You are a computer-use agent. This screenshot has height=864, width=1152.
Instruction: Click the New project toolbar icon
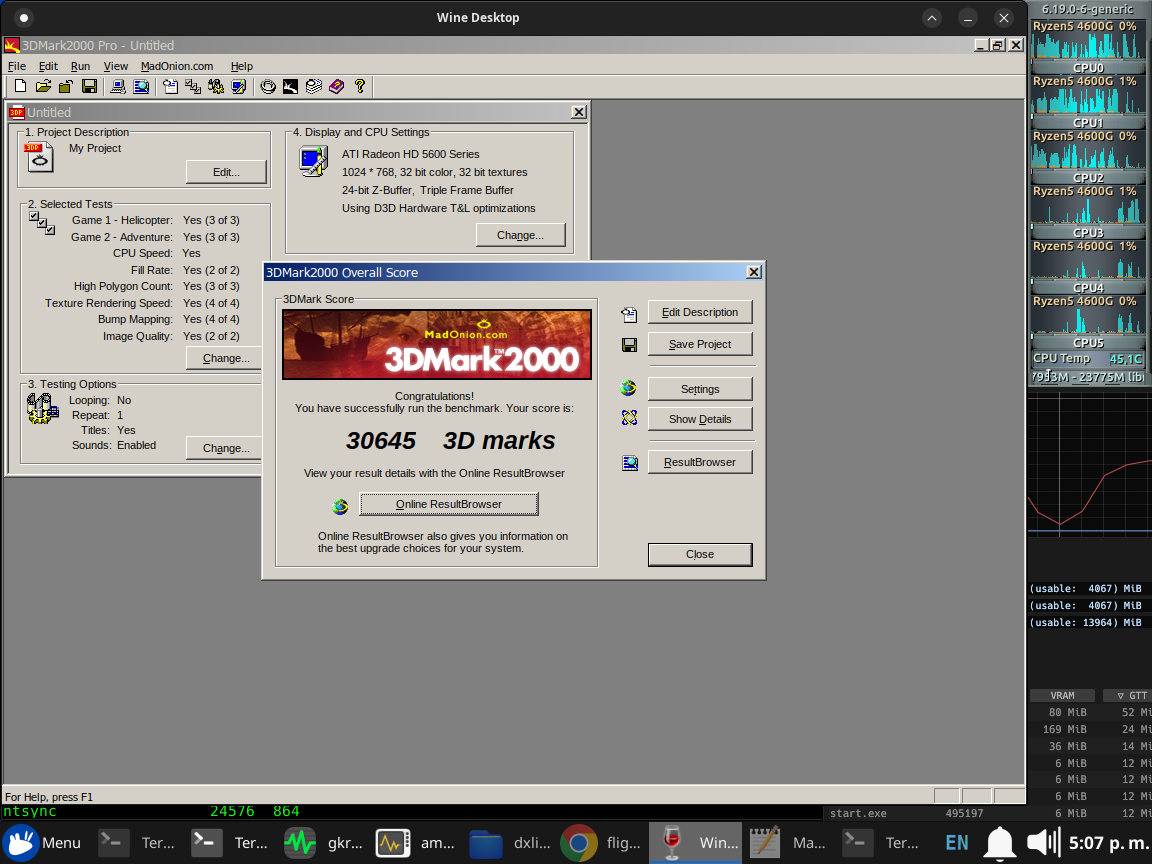tap(21, 87)
